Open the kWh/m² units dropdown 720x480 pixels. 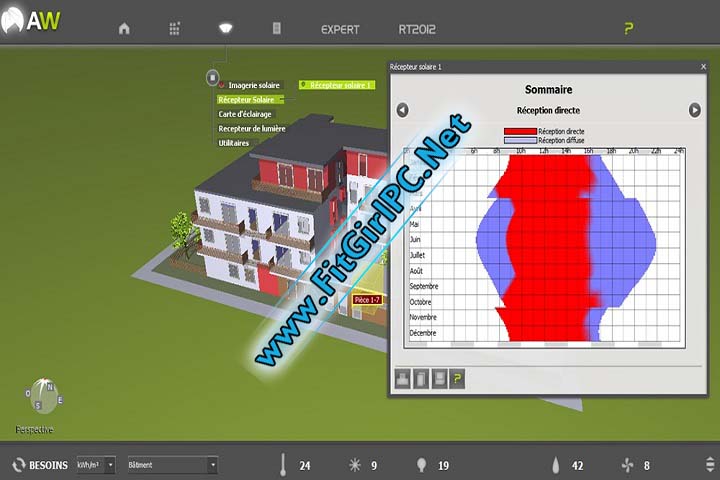96,465
